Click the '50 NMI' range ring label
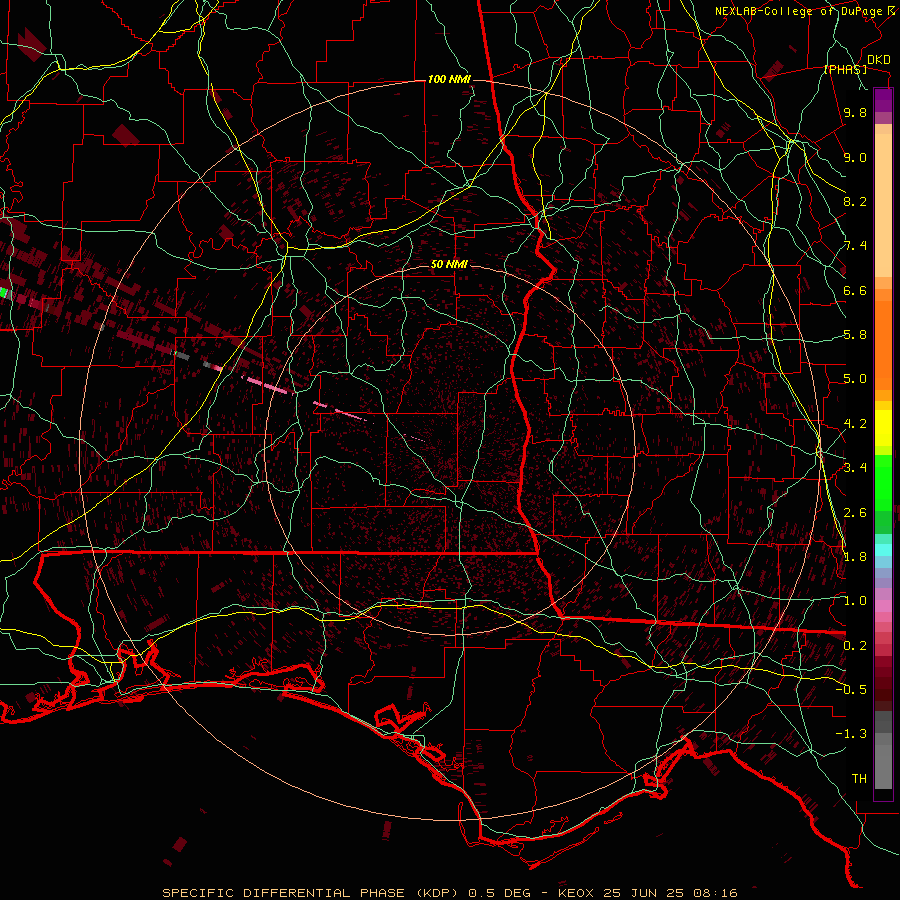The width and height of the screenshot is (900, 900). click(x=449, y=264)
